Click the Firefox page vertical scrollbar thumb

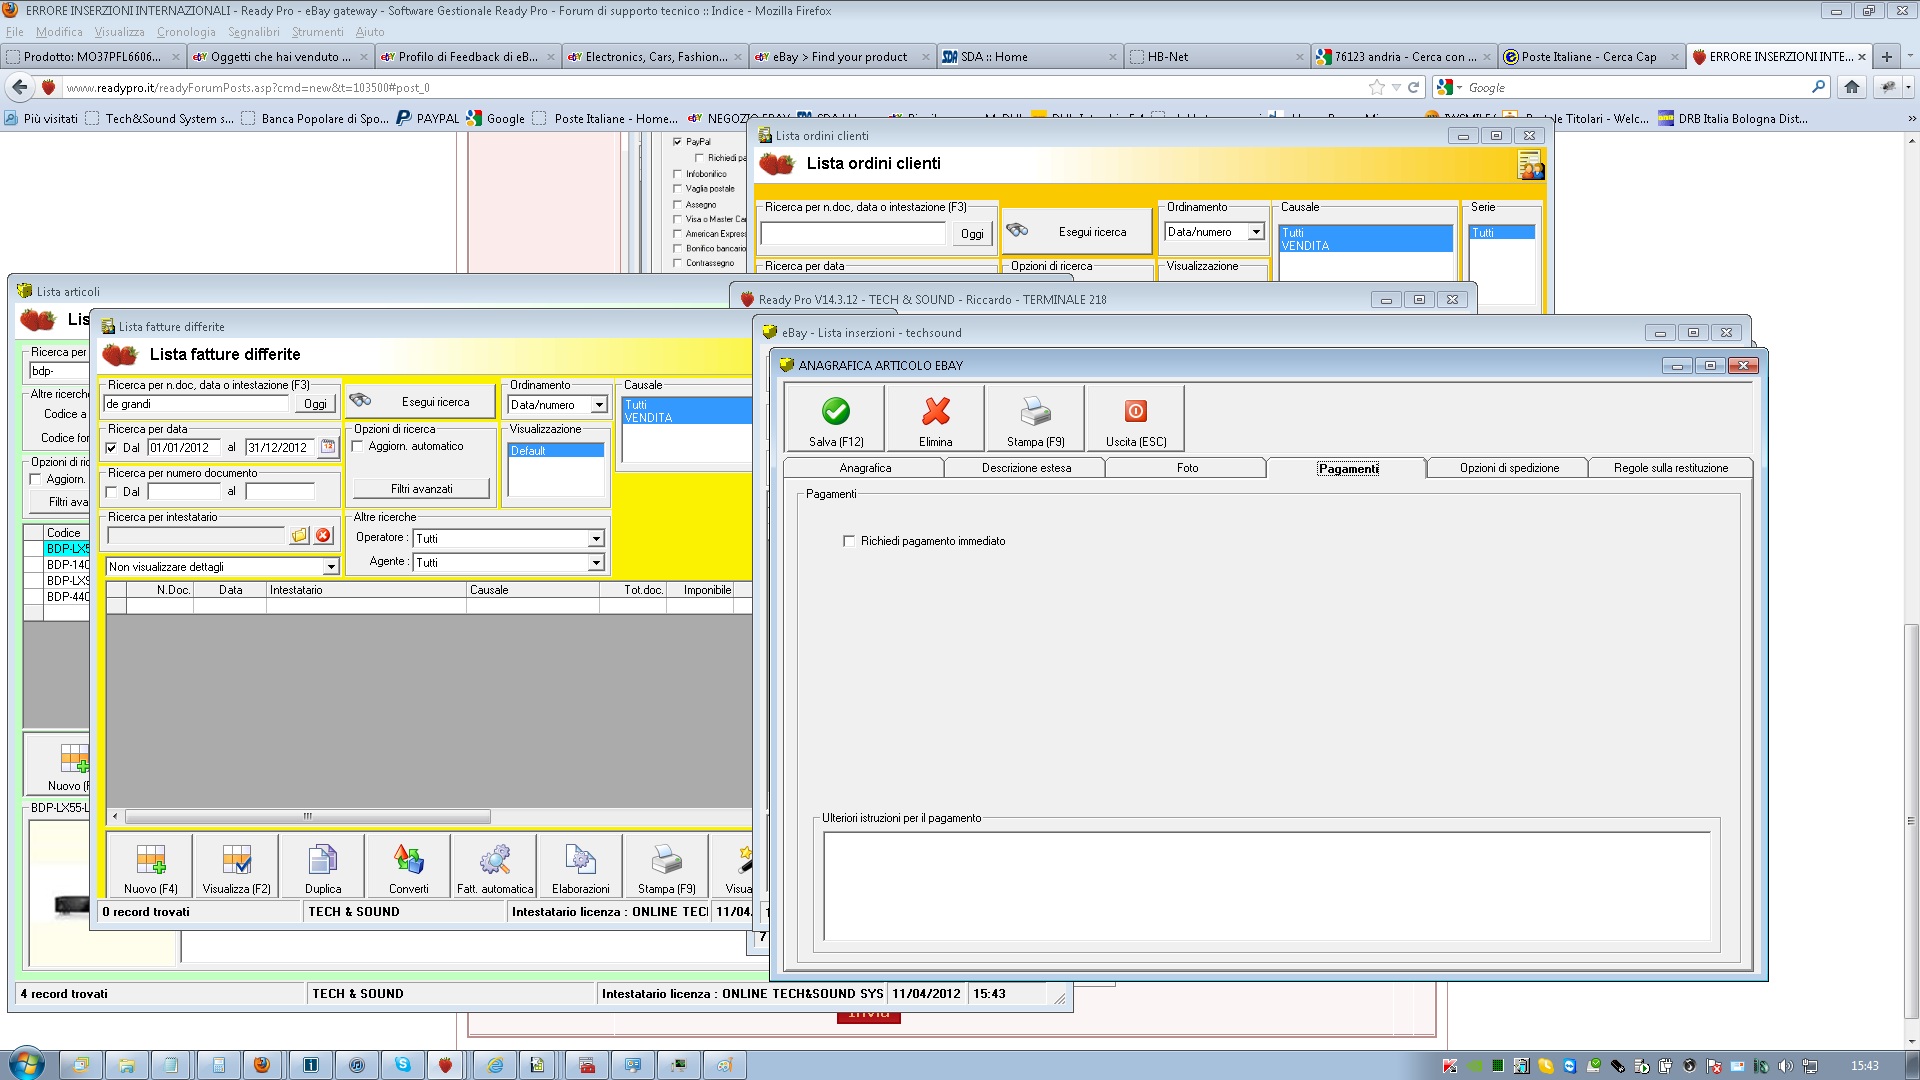click(1910, 820)
